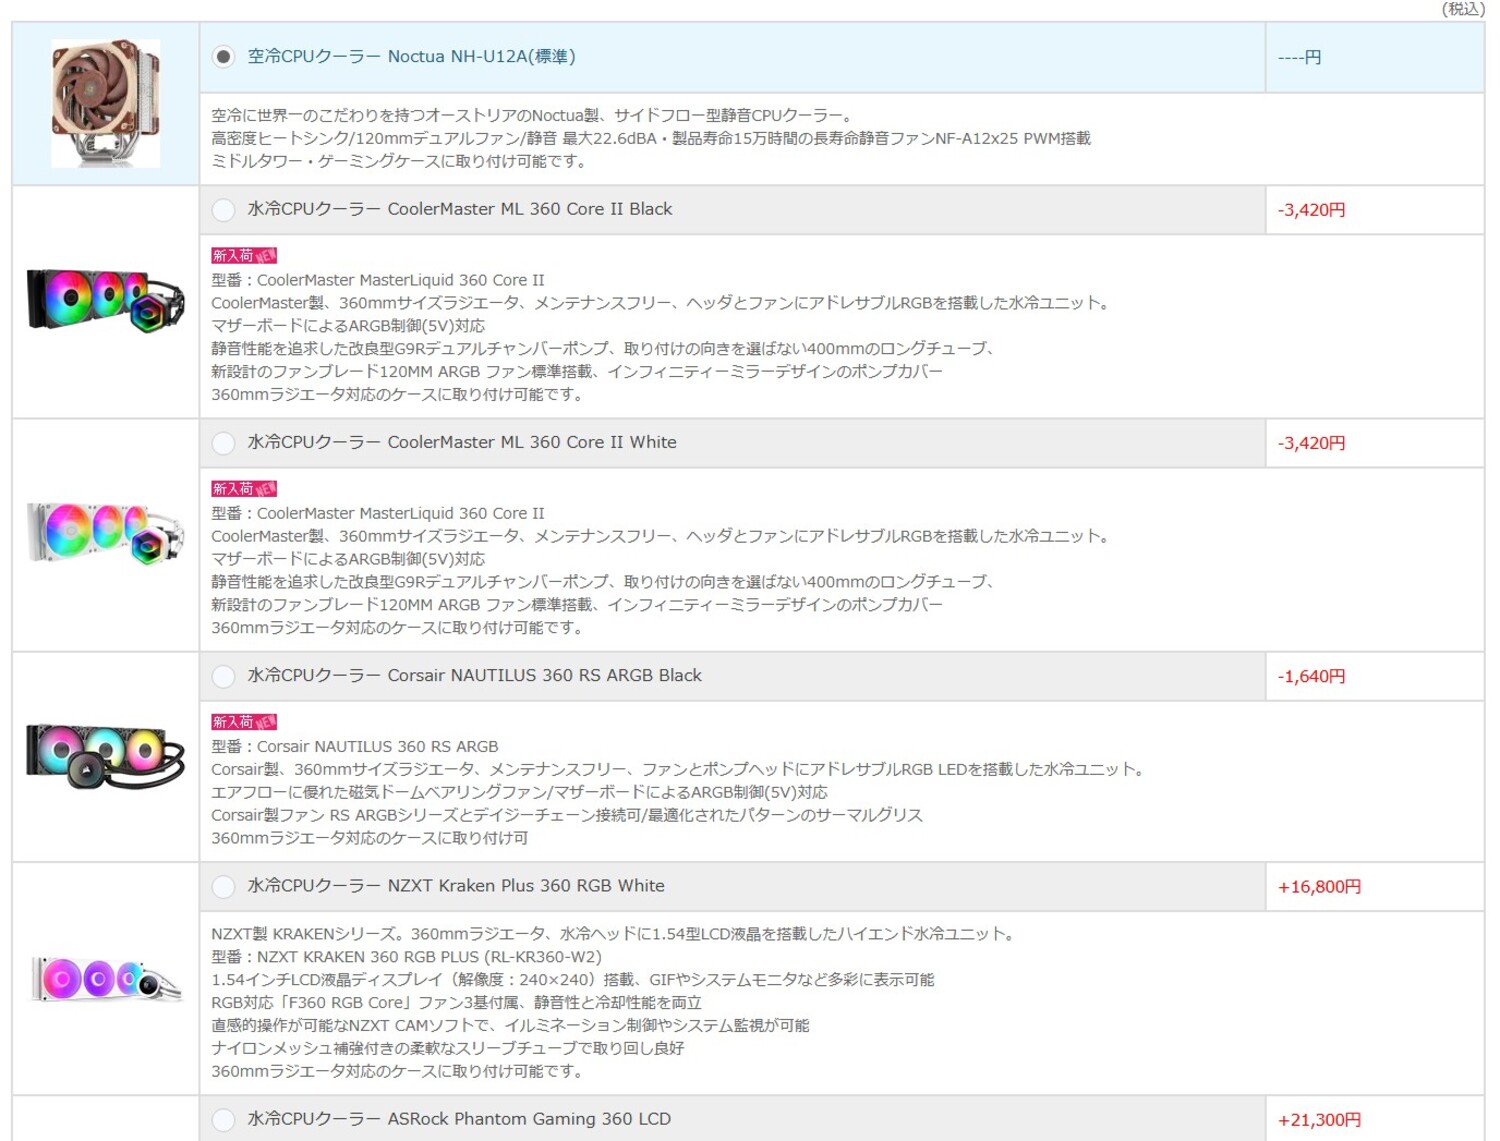This screenshot has height=1141, width=1500.
Task: Click the +21,300円 price for ASRock Phantom
Action: point(1319,1120)
